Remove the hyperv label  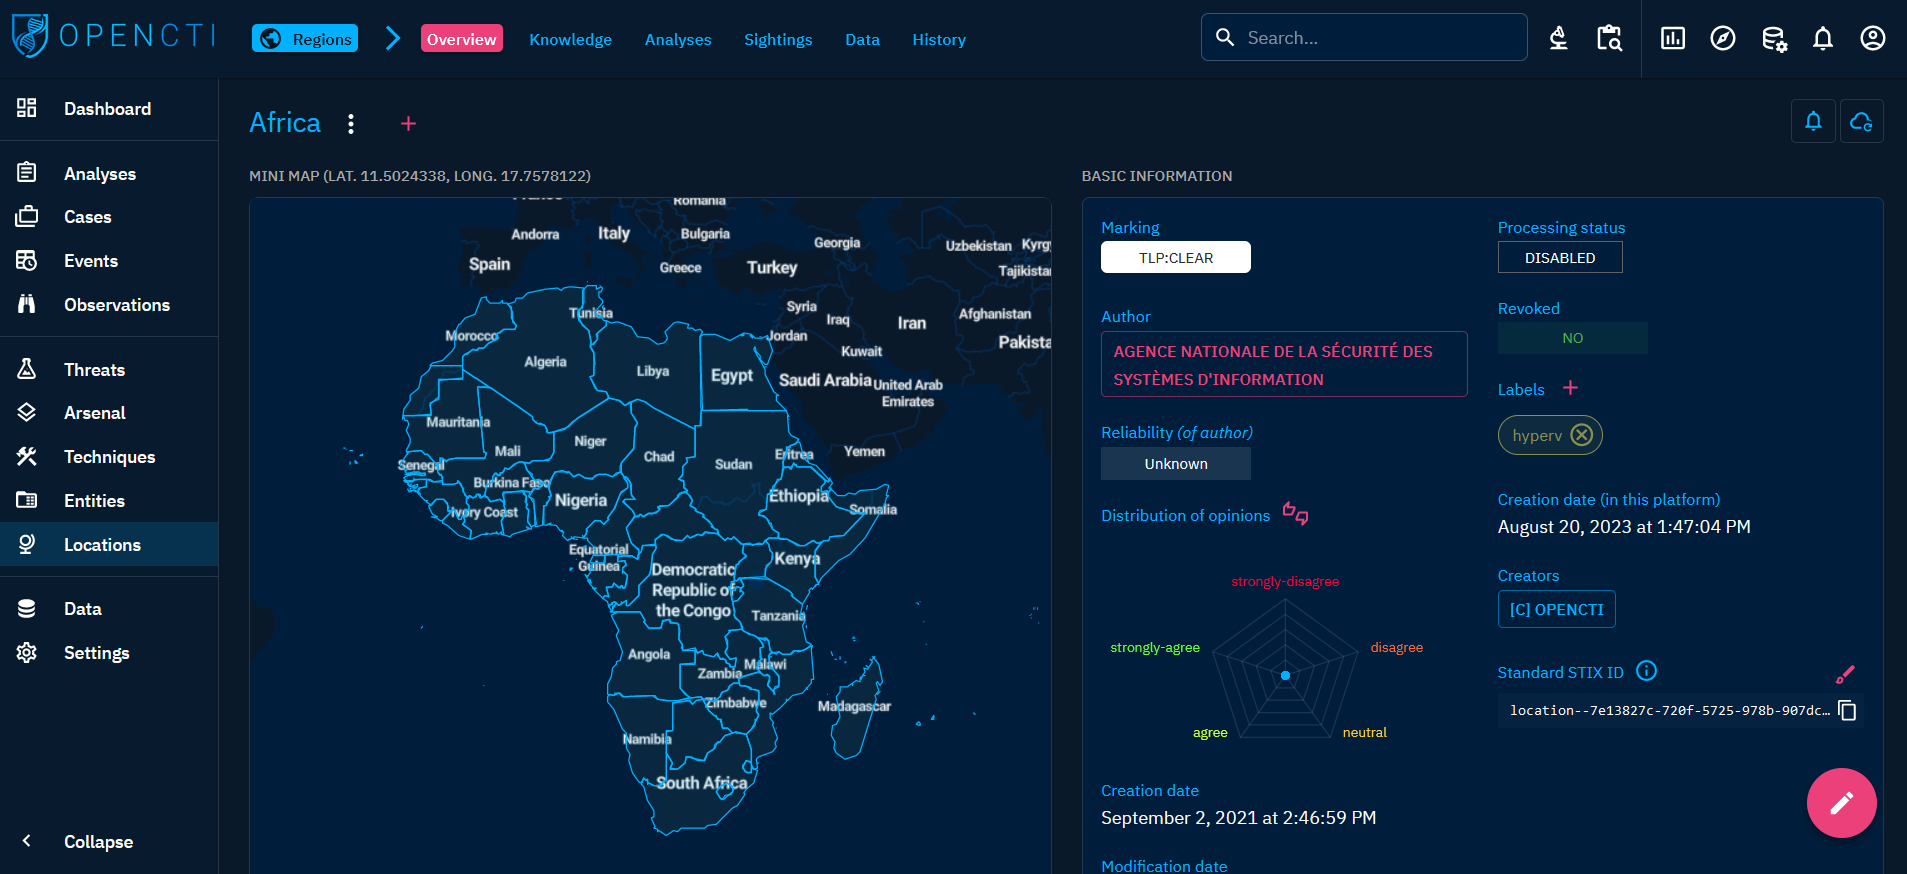(x=1581, y=435)
